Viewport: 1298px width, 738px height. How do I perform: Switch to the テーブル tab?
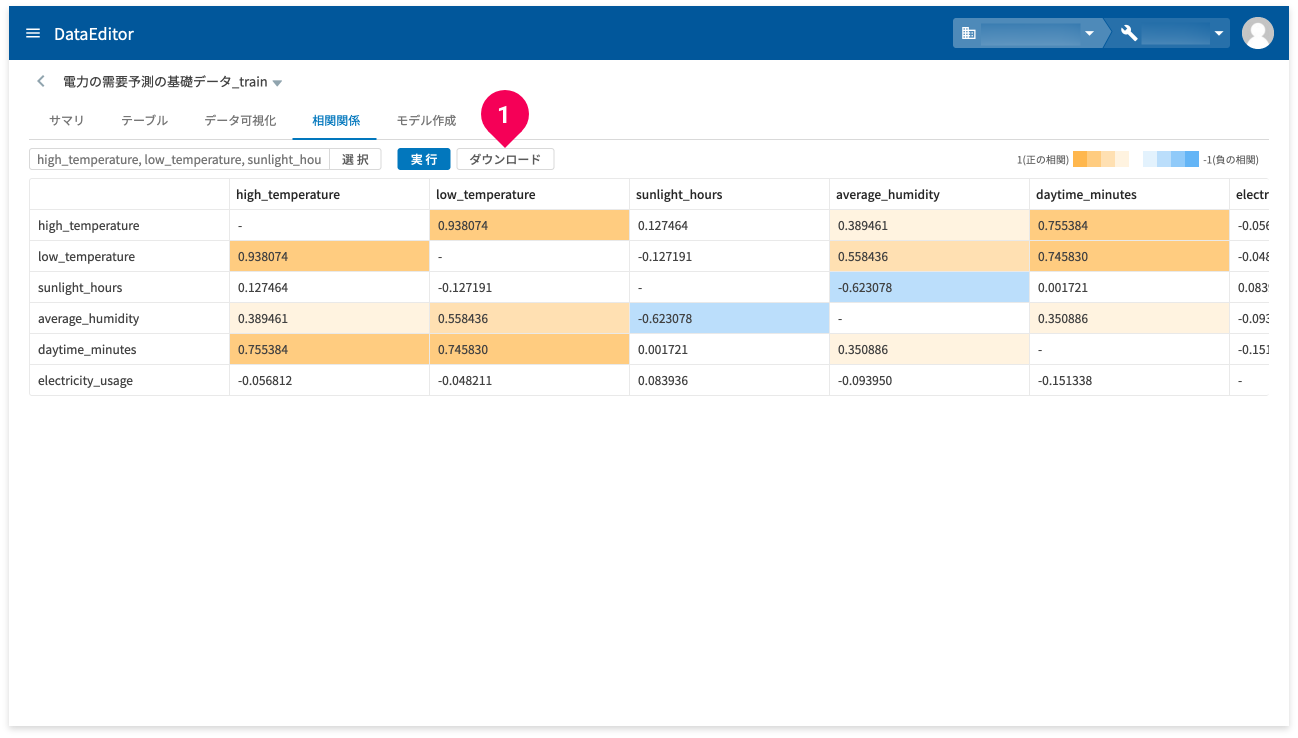(x=144, y=120)
